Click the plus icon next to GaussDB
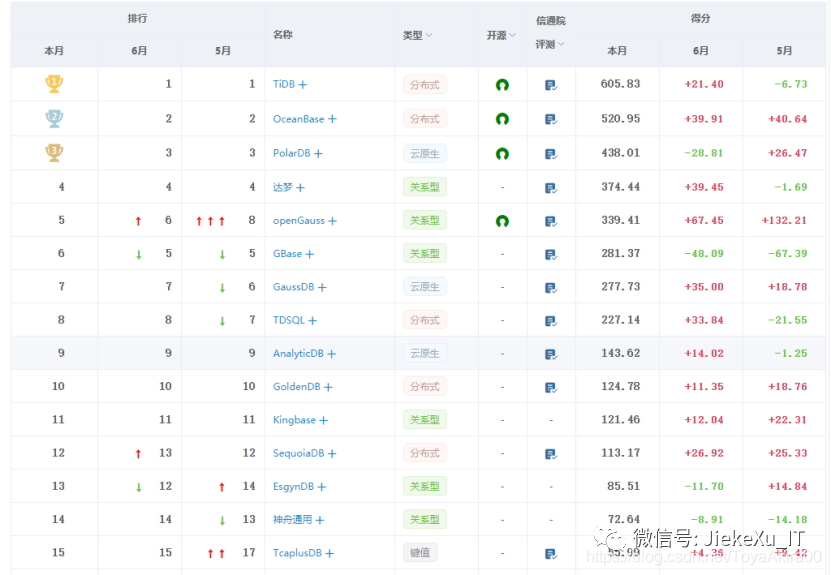Image resolution: width=831 pixels, height=575 pixels. [x=322, y=288]
